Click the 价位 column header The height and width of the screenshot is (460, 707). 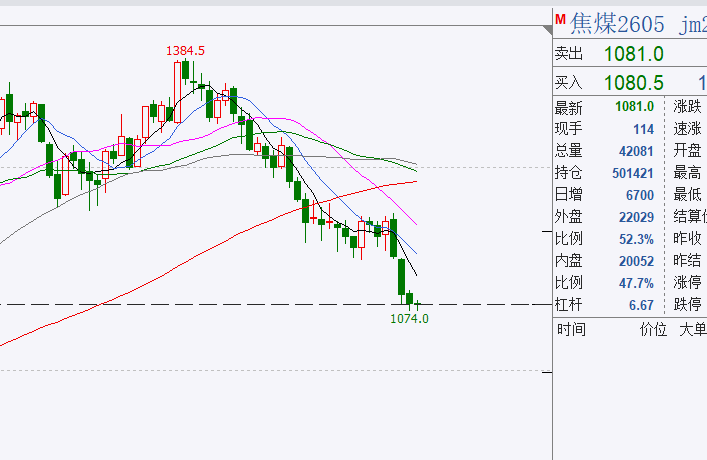tap(653, 330)
